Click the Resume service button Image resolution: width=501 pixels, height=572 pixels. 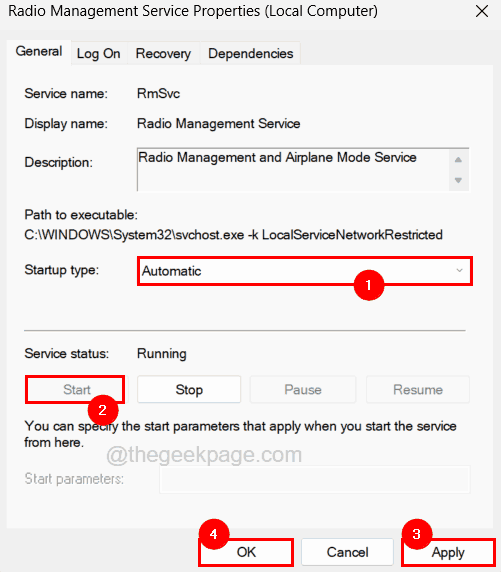(x=418, y=390)
